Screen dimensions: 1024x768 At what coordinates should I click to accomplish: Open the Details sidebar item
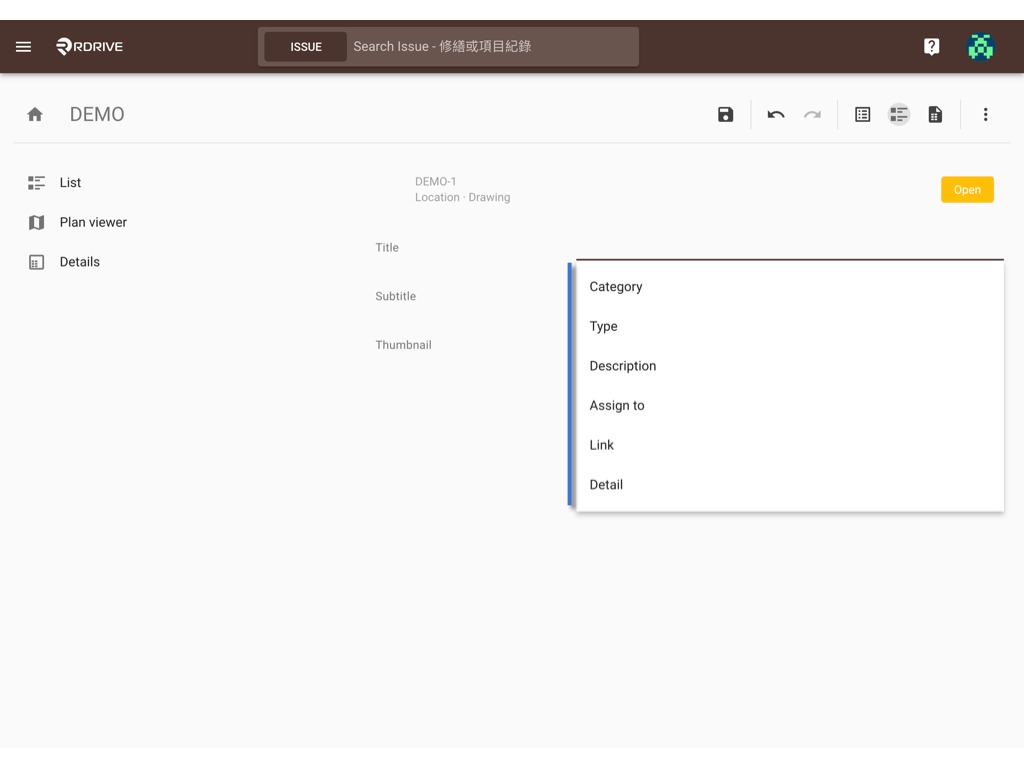pos(80,262)
